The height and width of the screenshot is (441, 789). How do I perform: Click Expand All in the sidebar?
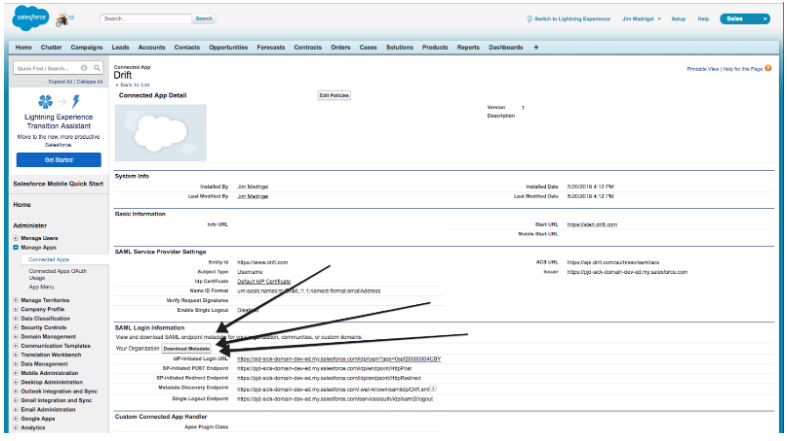pos(60,82)
